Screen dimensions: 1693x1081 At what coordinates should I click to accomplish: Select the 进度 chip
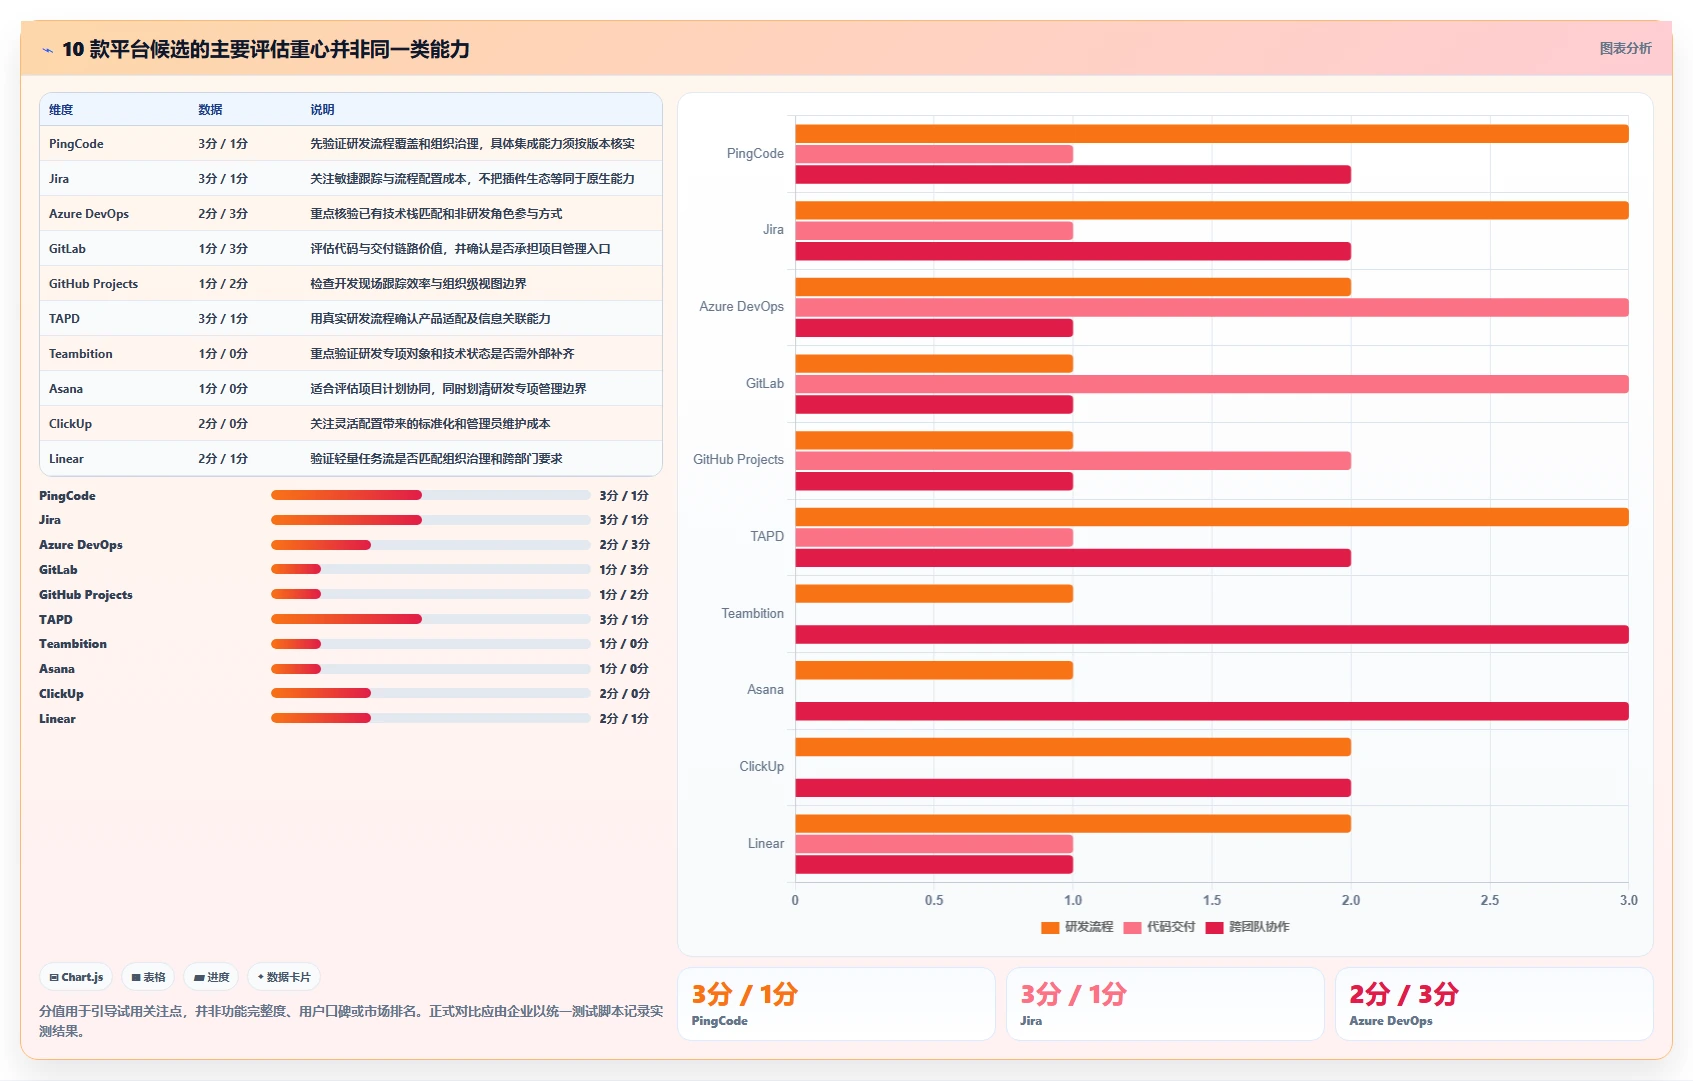click(x=211, y=977)
